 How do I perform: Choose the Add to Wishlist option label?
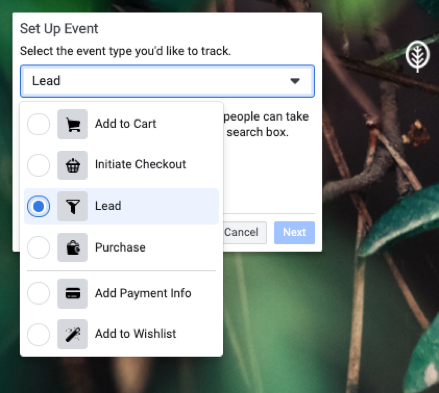click(135, 334)
